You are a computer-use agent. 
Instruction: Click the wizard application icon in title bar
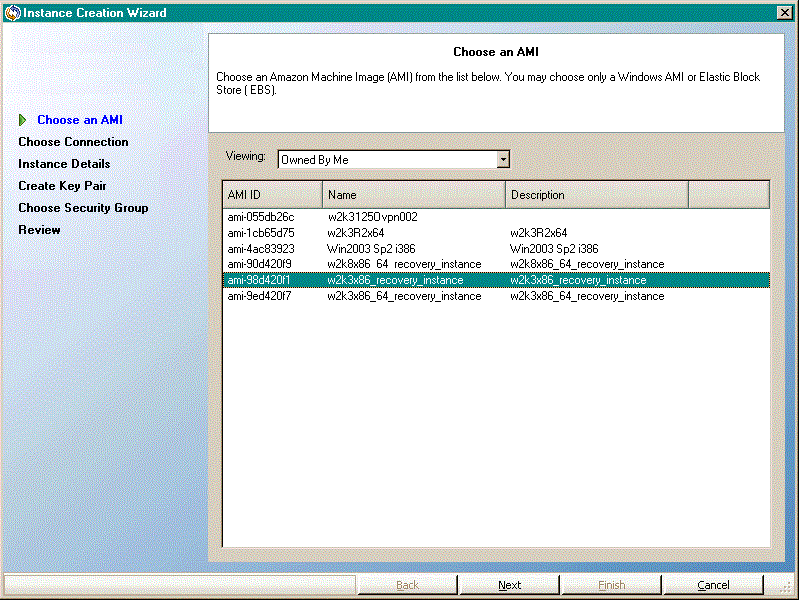12,13
